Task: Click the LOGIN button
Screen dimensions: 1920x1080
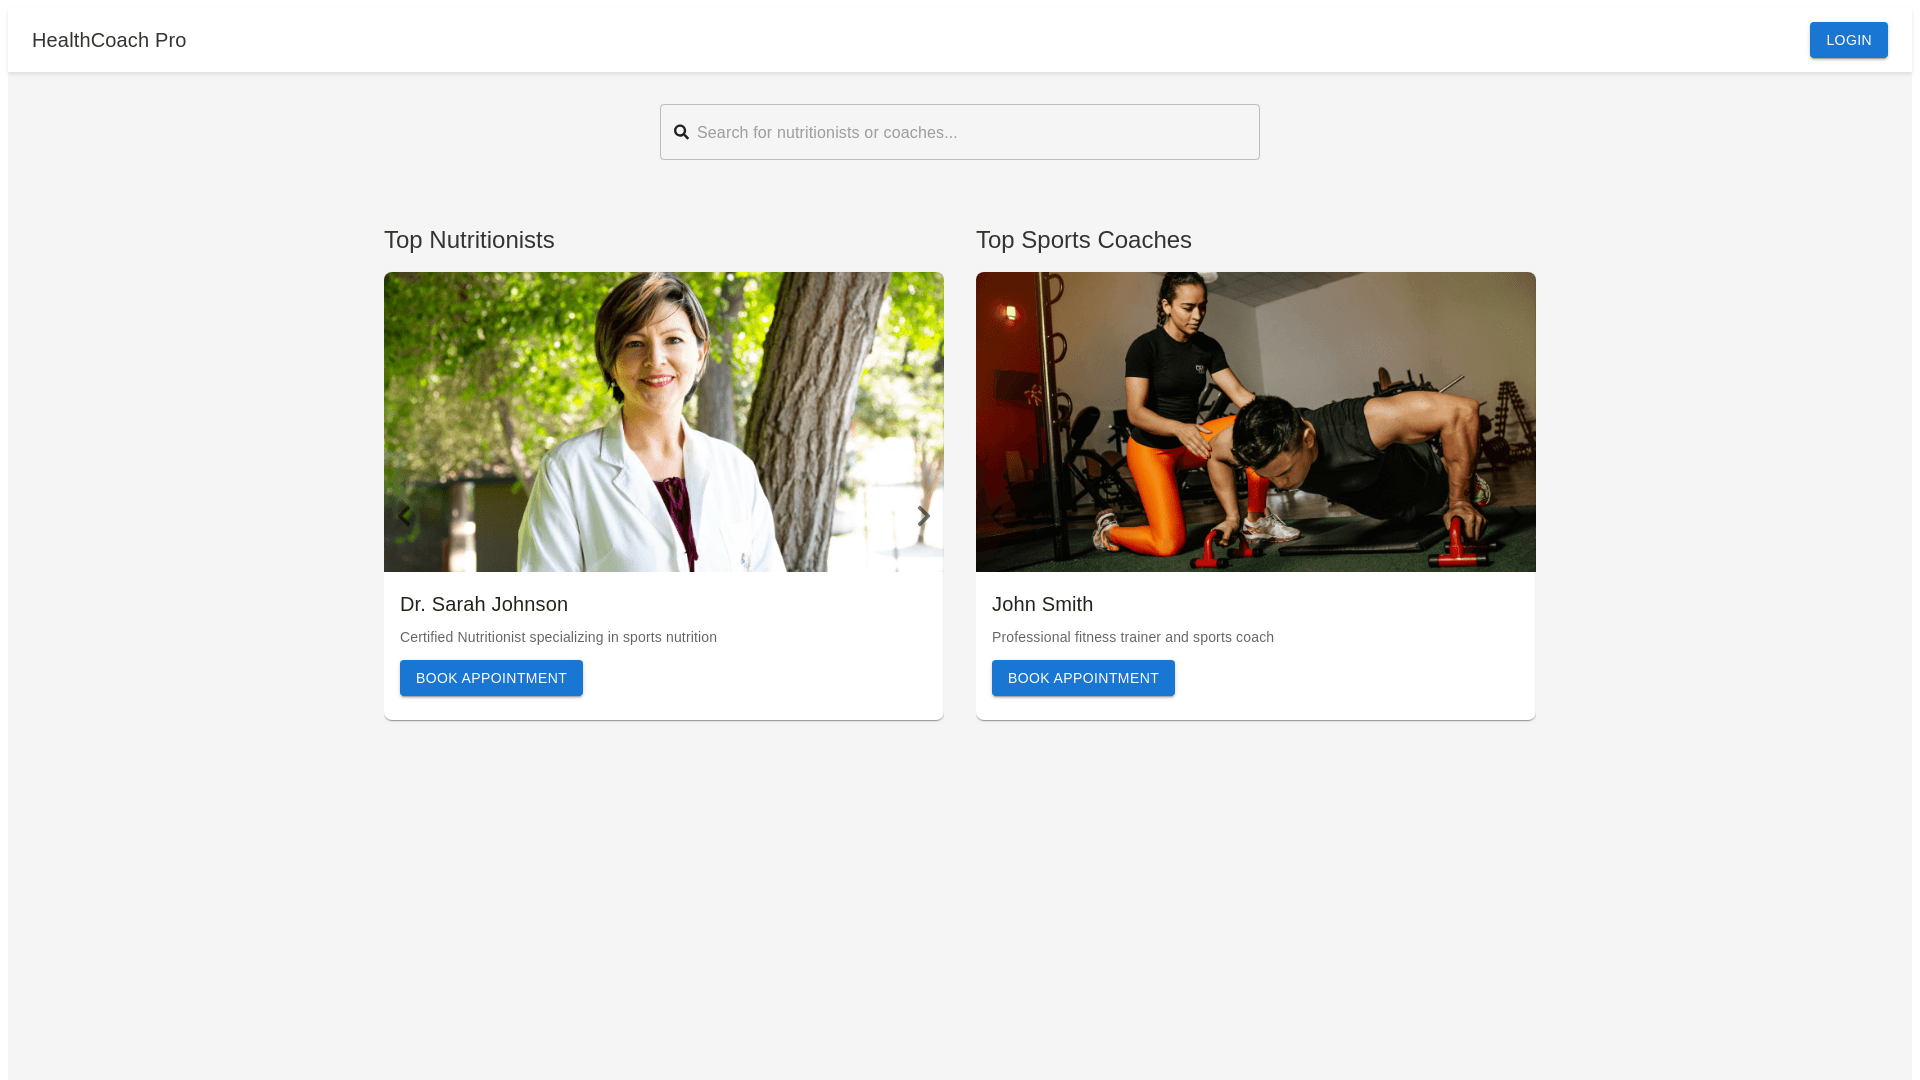Action: pyautogui.click(x=1848, y=40)
